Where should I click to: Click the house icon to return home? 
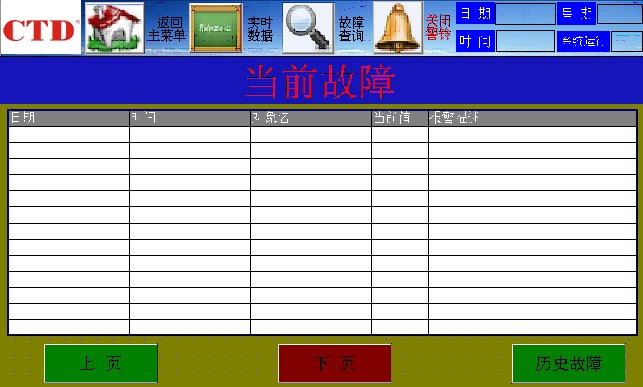pyautogui.click(x=115, y=27)
